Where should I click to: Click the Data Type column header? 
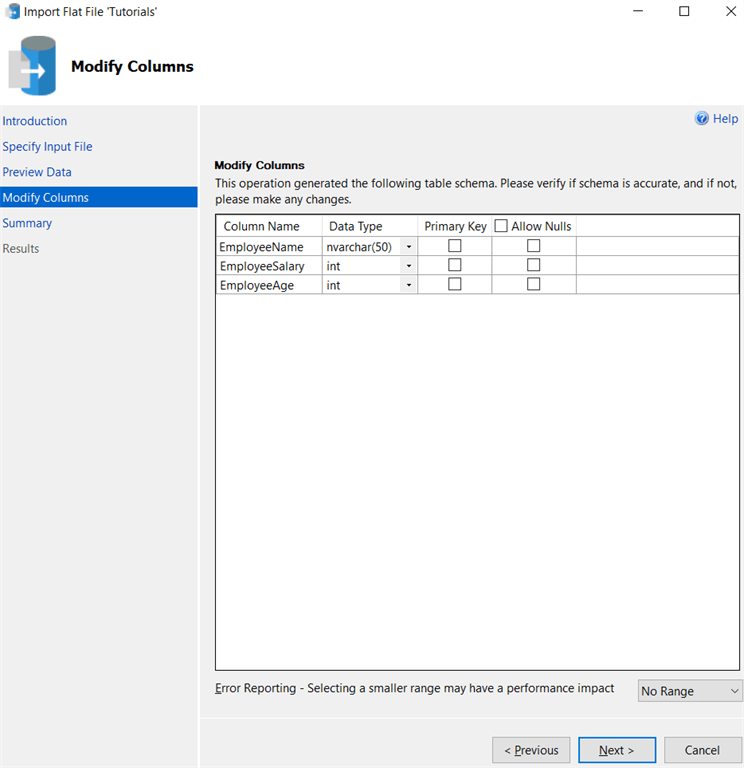[x=370, y=226]
